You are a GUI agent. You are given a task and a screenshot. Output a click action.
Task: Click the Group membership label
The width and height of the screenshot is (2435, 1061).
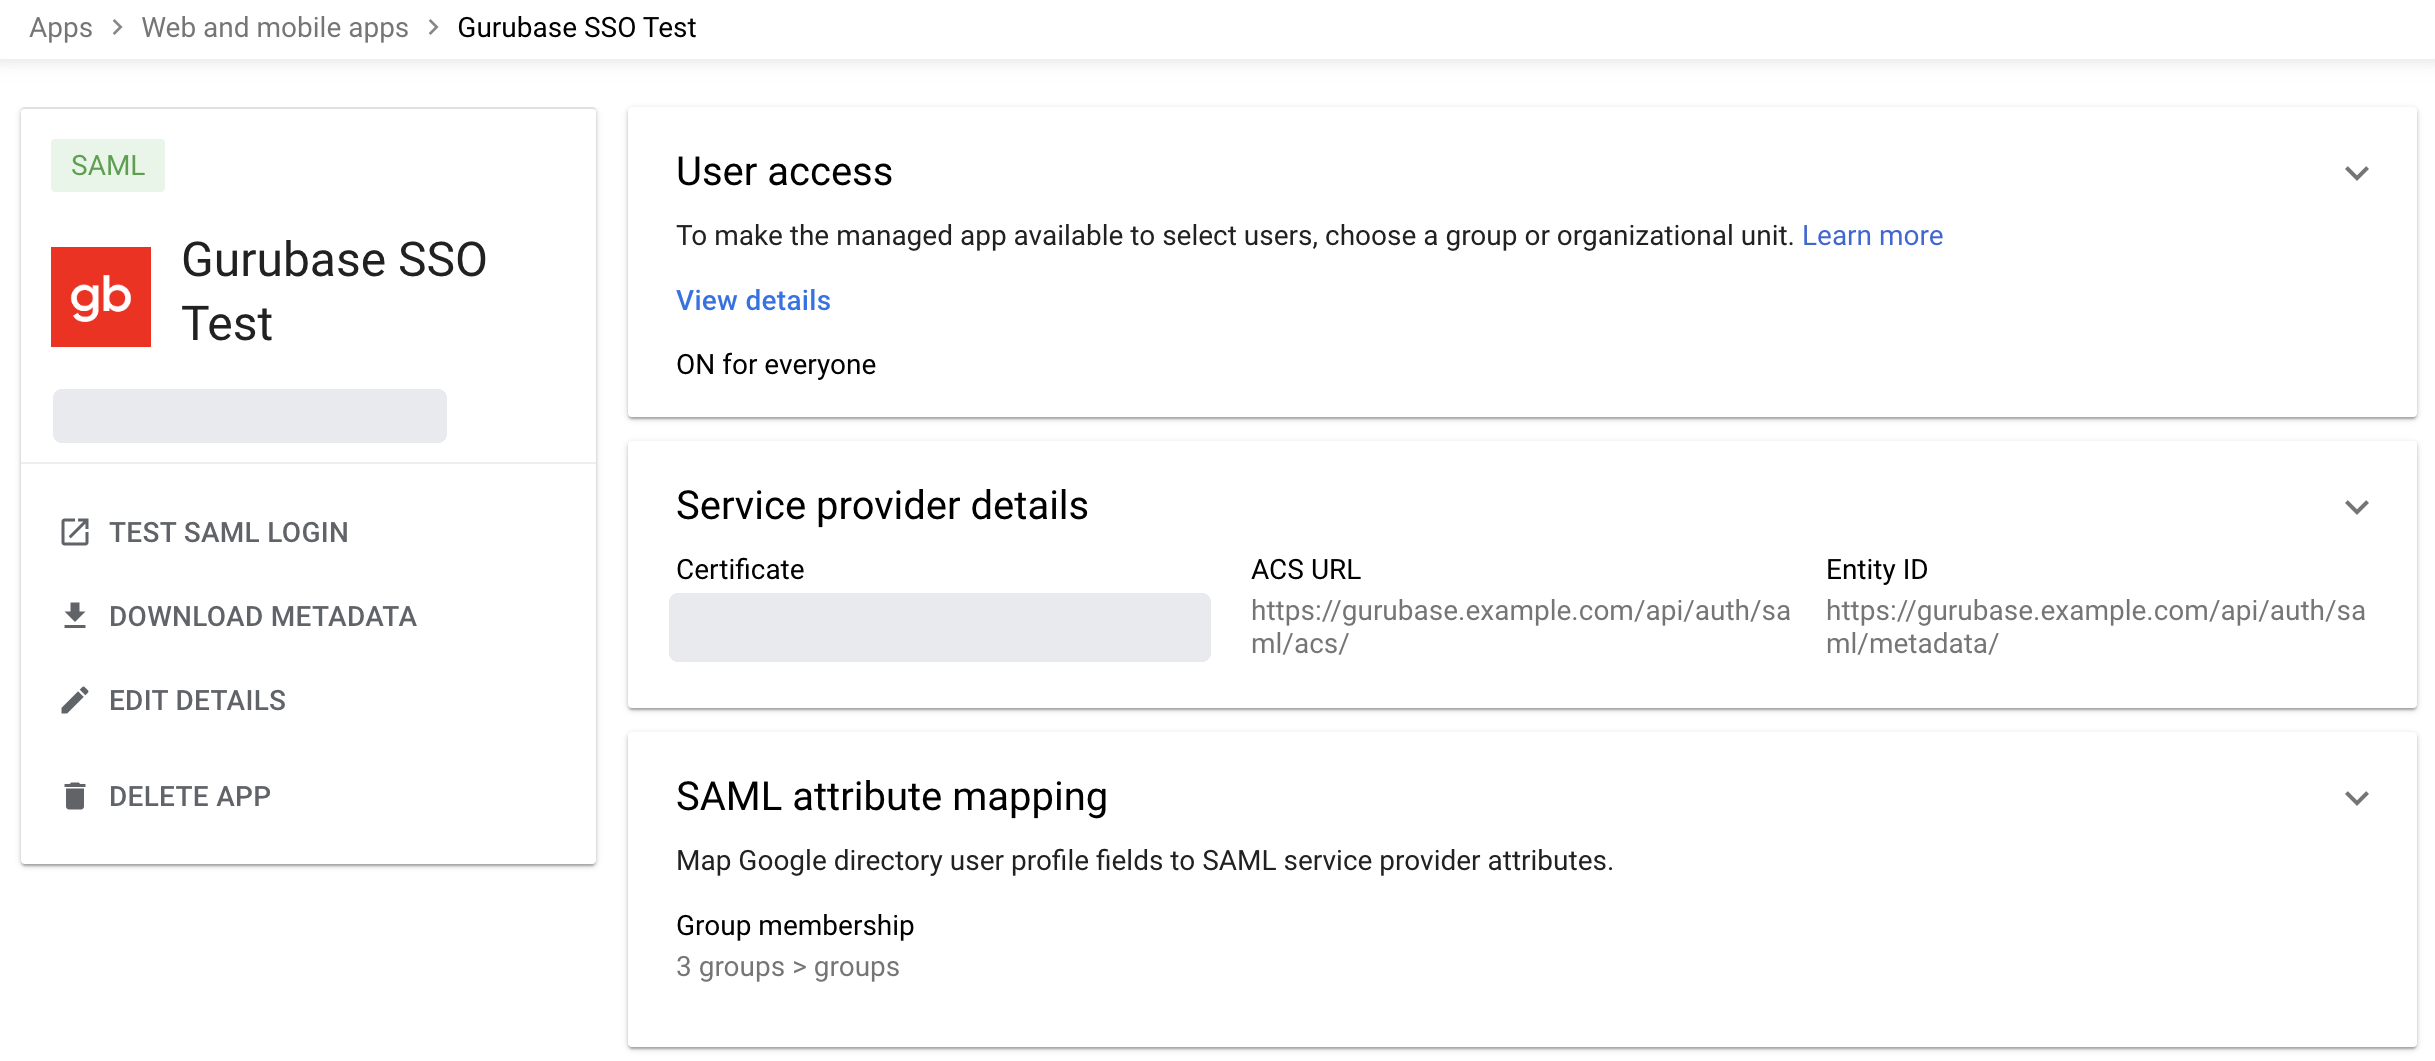click(x=795, y=925)
